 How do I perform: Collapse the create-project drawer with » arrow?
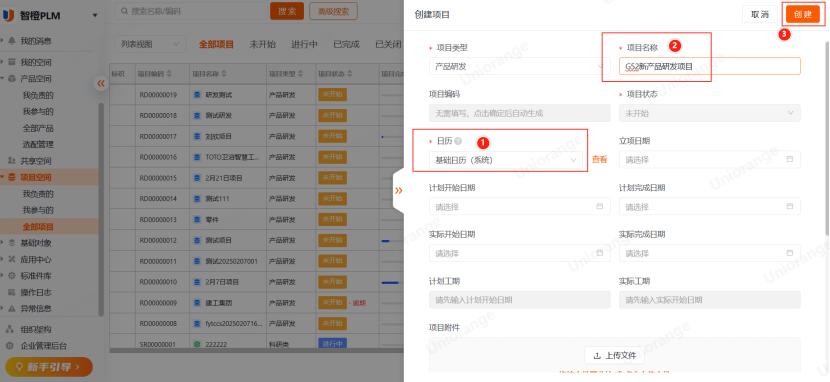(x=399, y=190)
